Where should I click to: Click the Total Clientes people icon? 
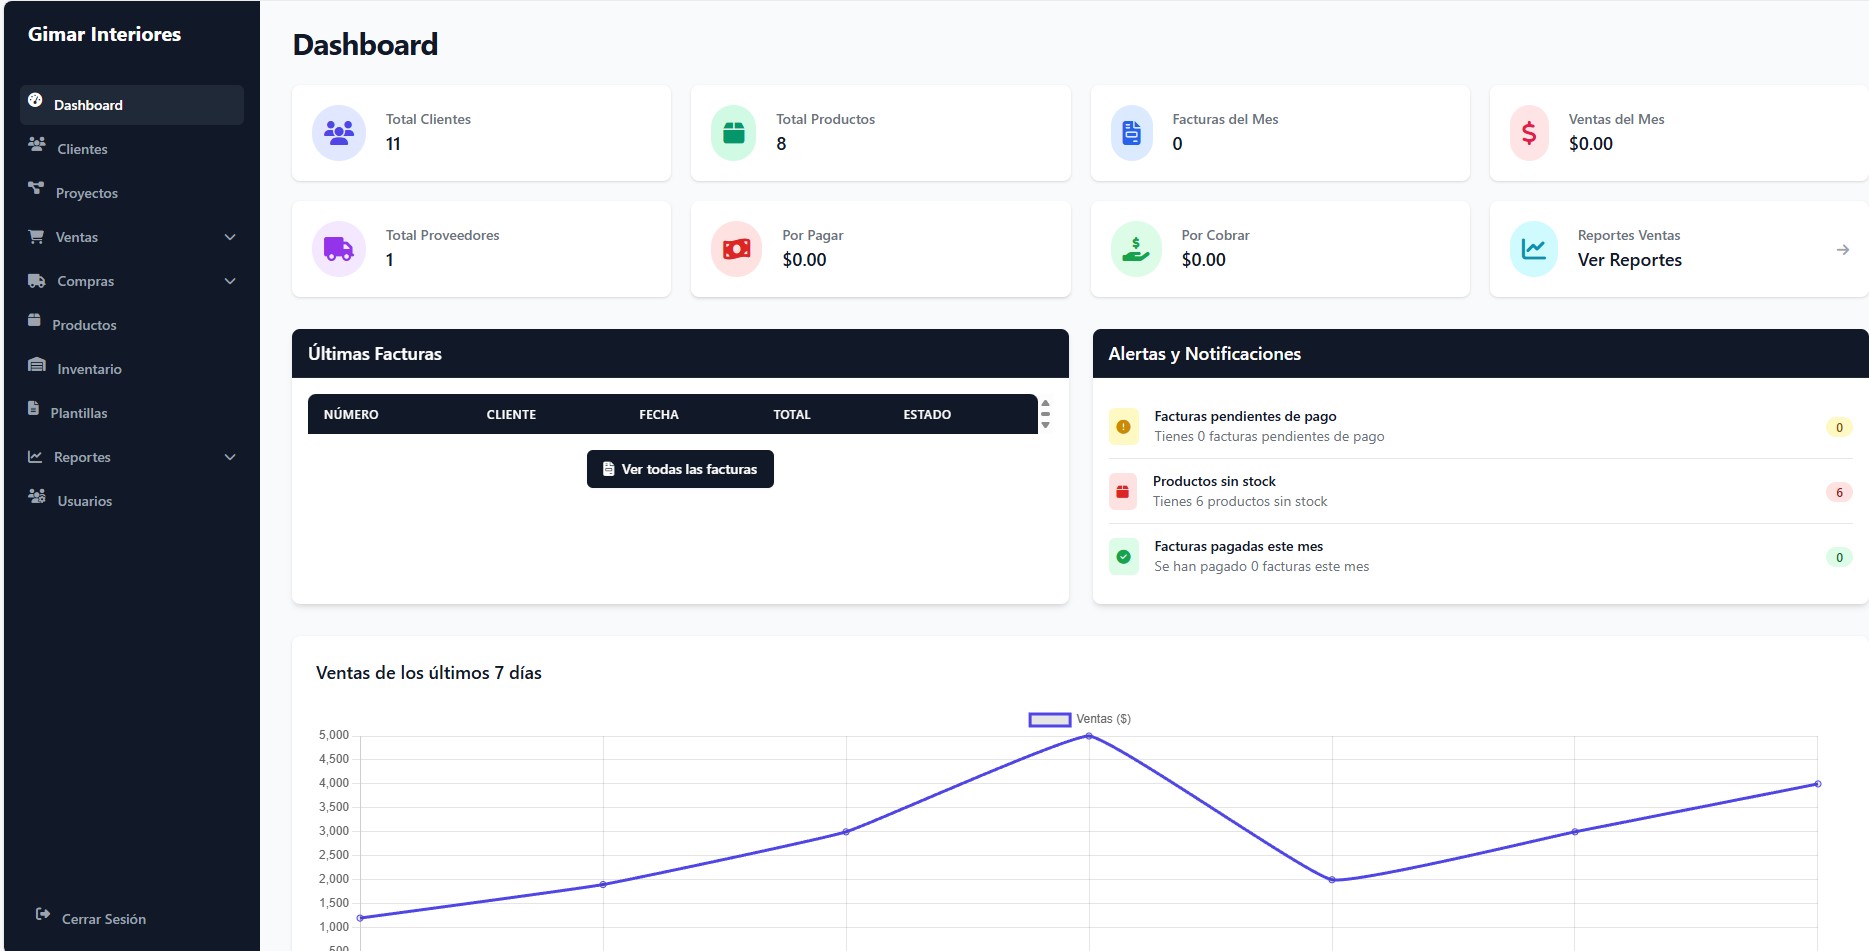point(339,132)
